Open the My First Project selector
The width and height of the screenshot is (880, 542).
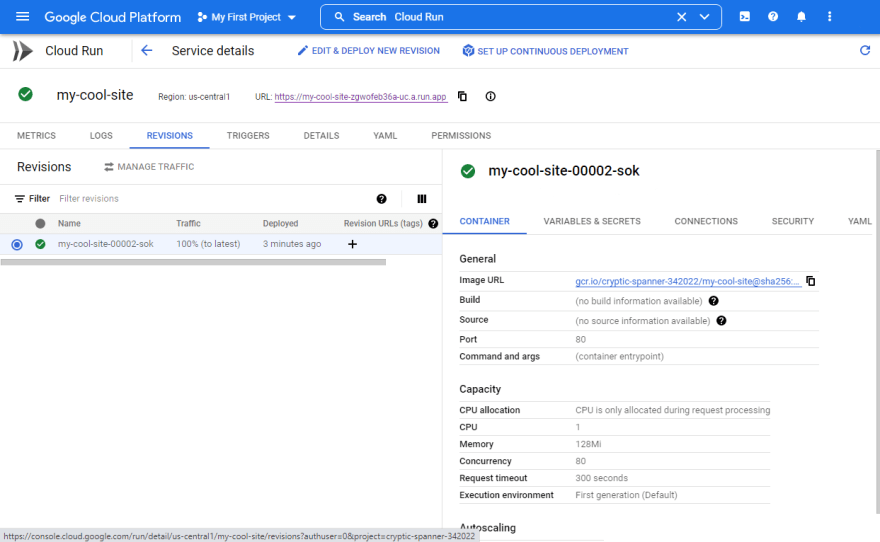point(246,17)
